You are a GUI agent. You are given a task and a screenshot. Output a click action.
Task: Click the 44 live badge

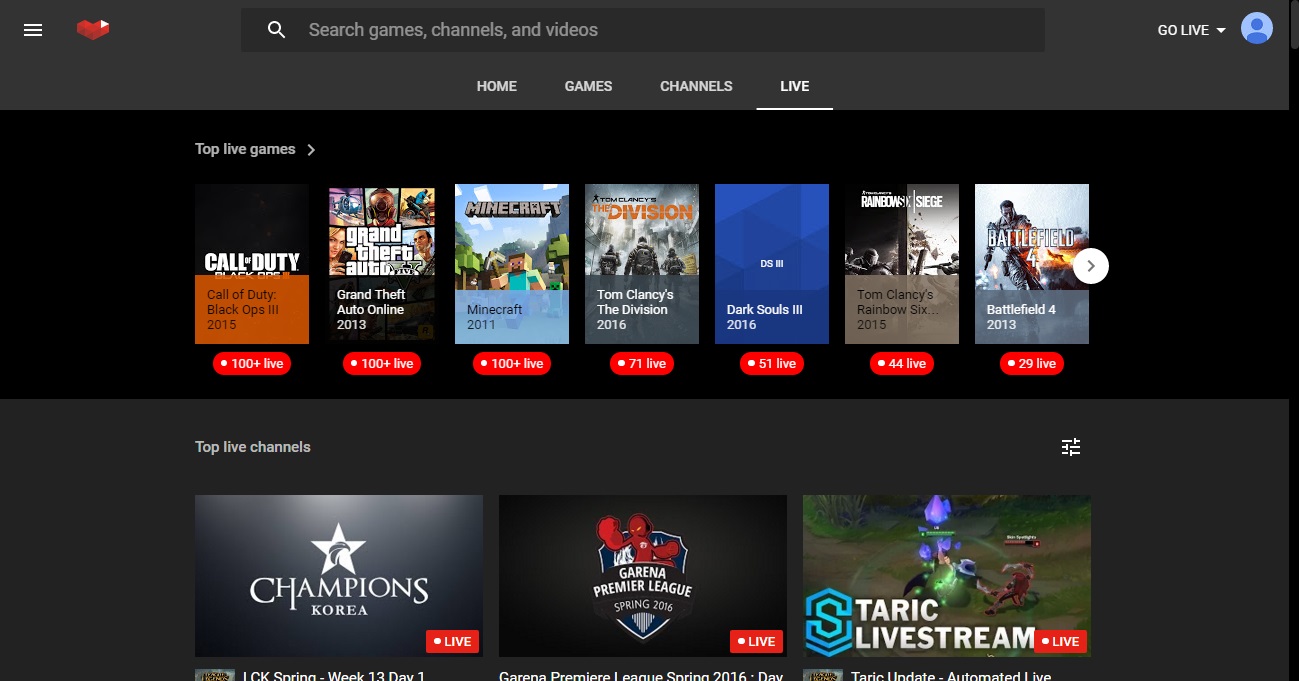pos(902,364)
